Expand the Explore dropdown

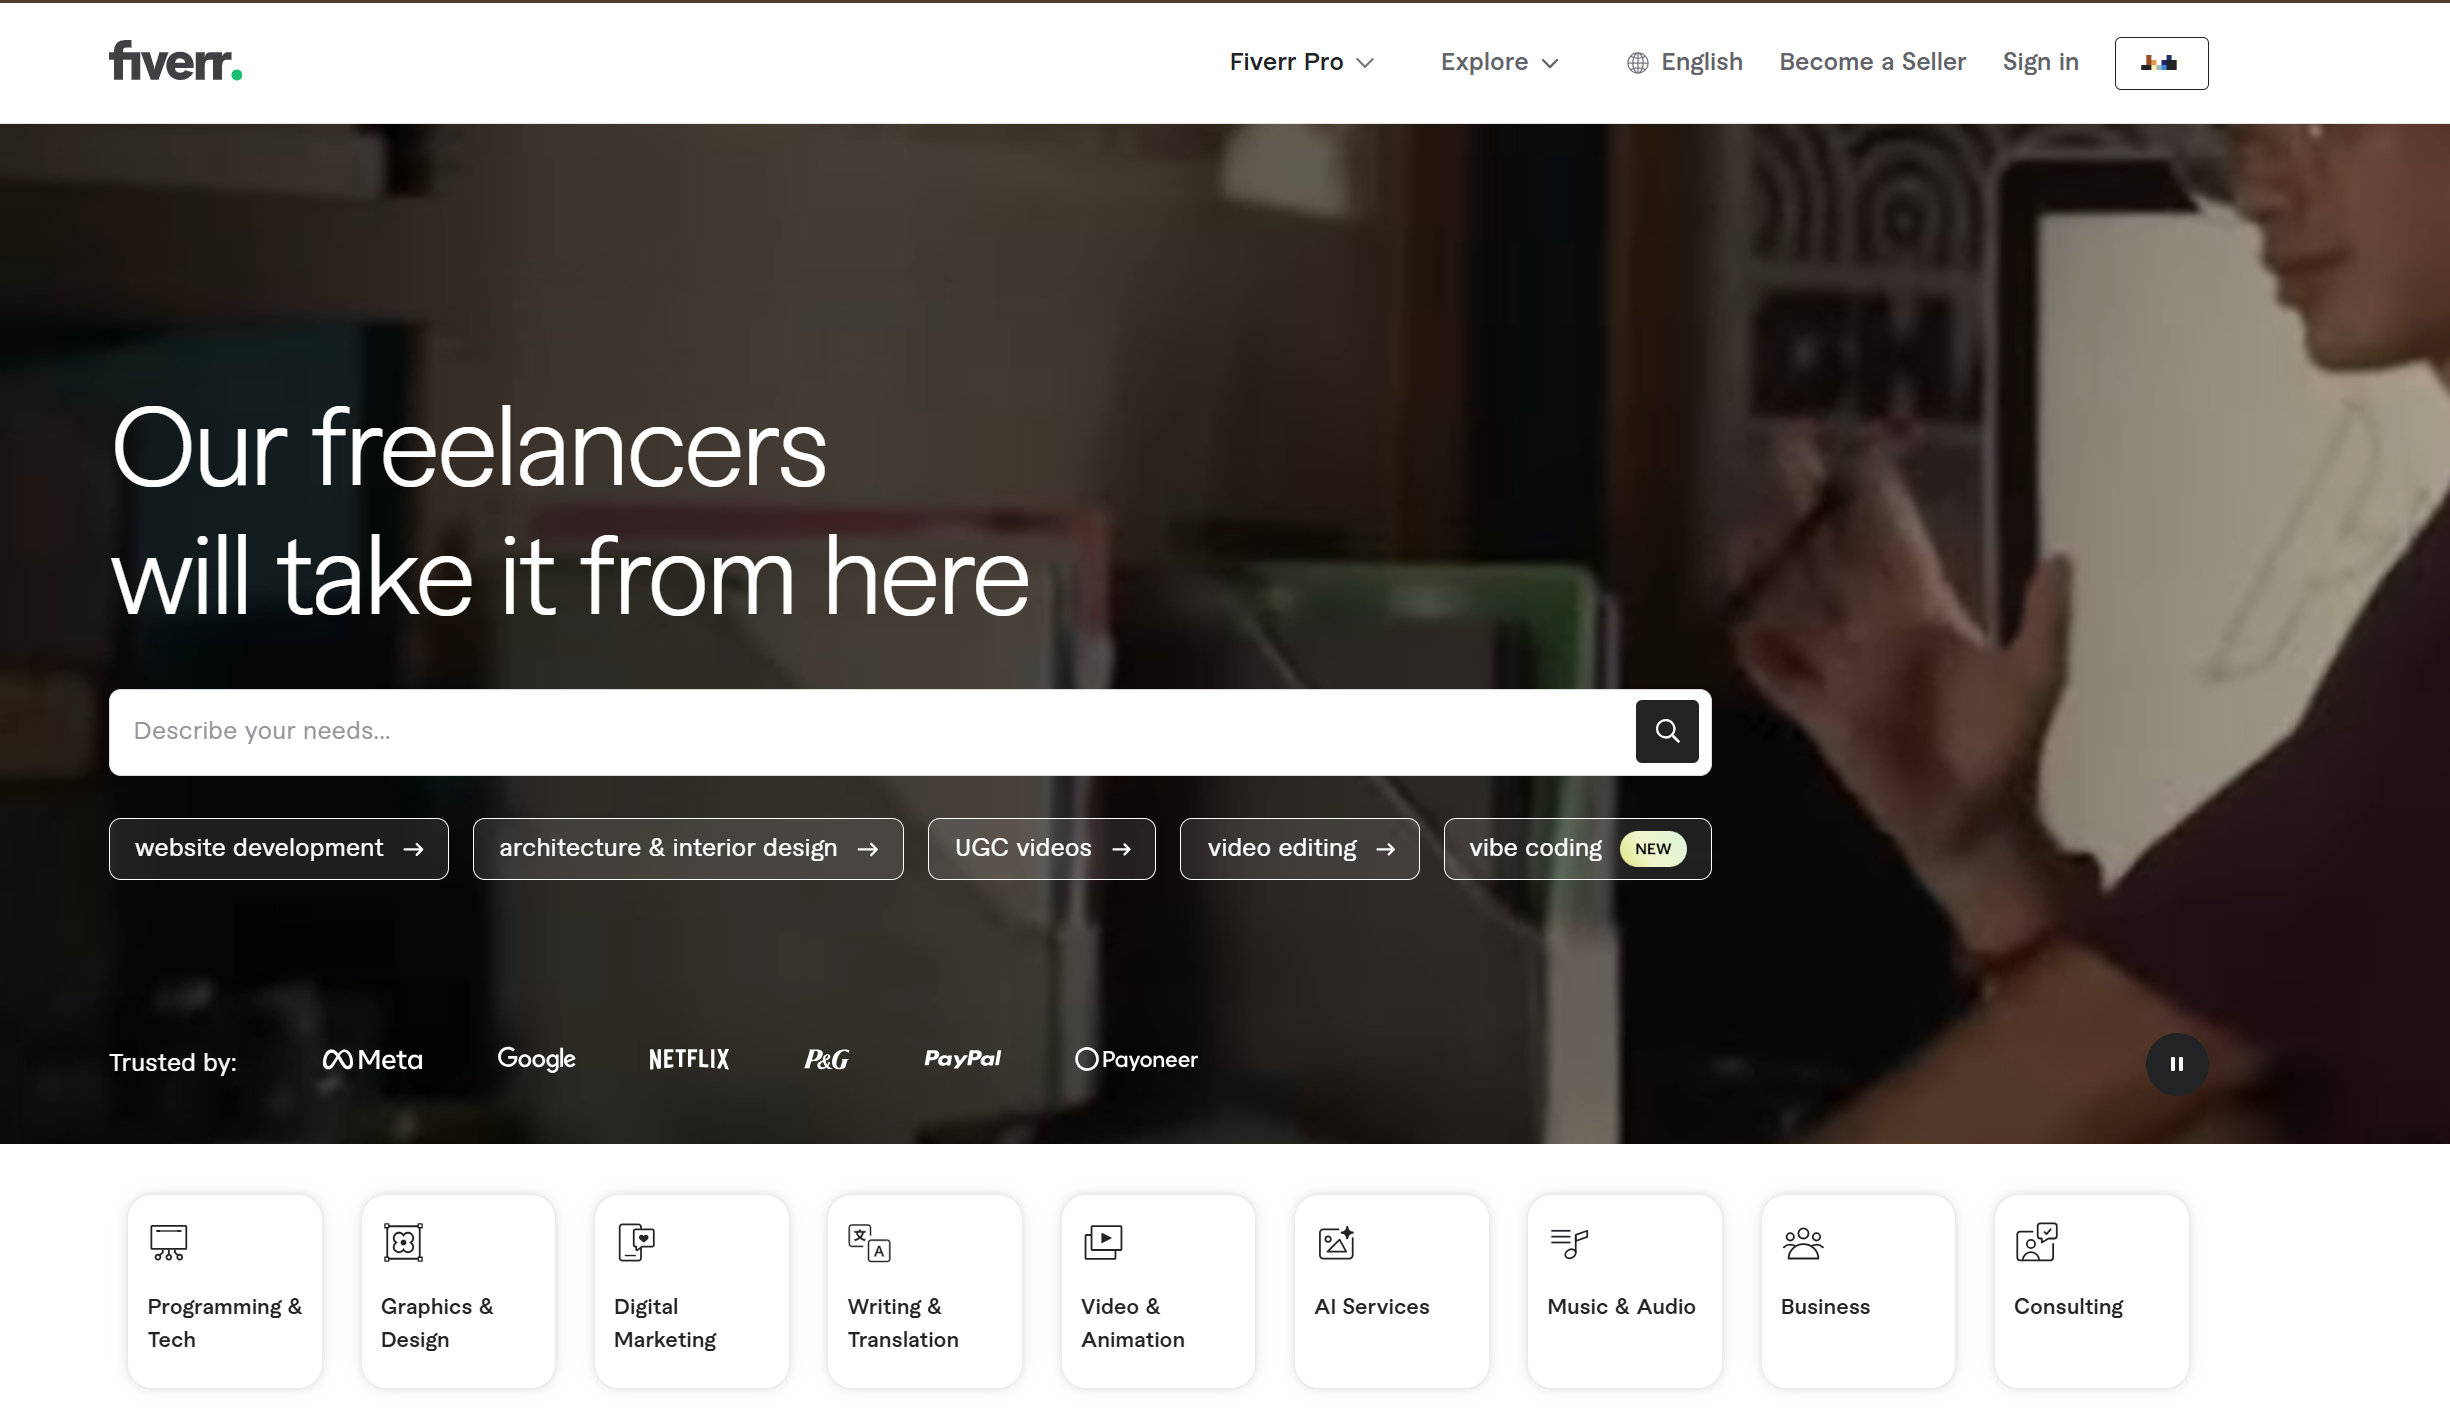[x=1498, y=62]
